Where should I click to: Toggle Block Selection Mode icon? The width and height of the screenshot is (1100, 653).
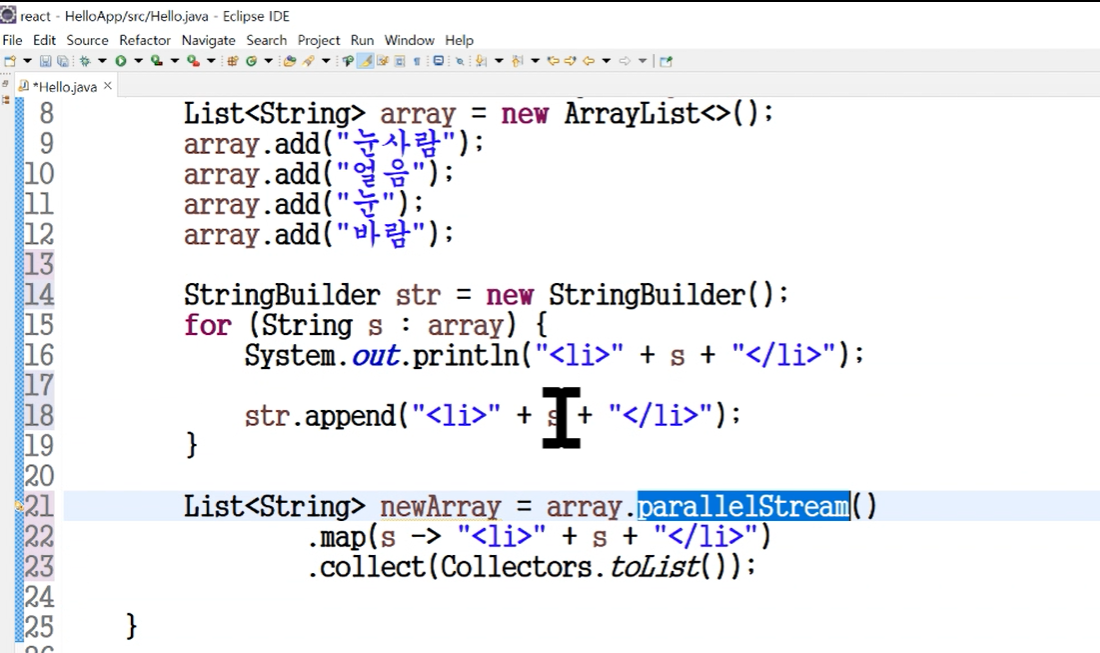[399, 61]
